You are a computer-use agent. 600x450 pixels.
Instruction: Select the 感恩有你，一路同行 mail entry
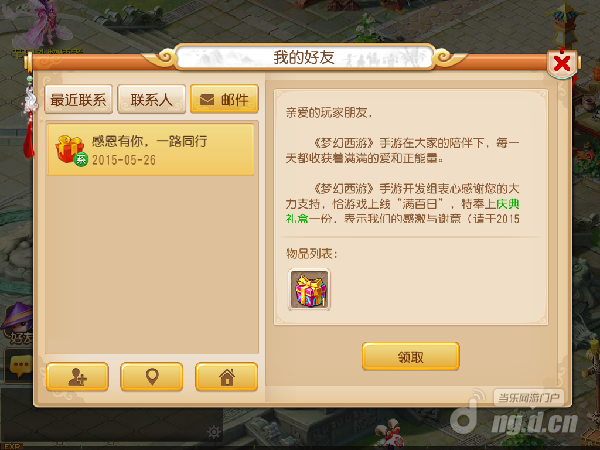point(150,150)
